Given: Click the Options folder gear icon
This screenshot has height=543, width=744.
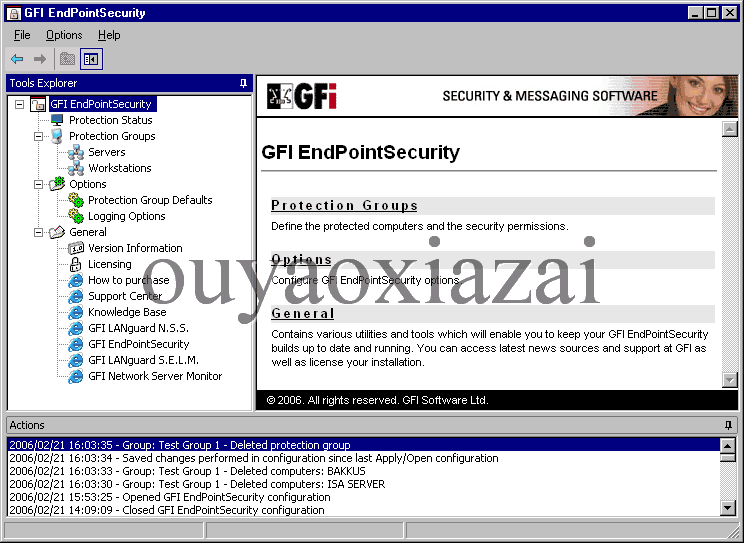Looking at the screenshot, I should click(x=57, y=184).
